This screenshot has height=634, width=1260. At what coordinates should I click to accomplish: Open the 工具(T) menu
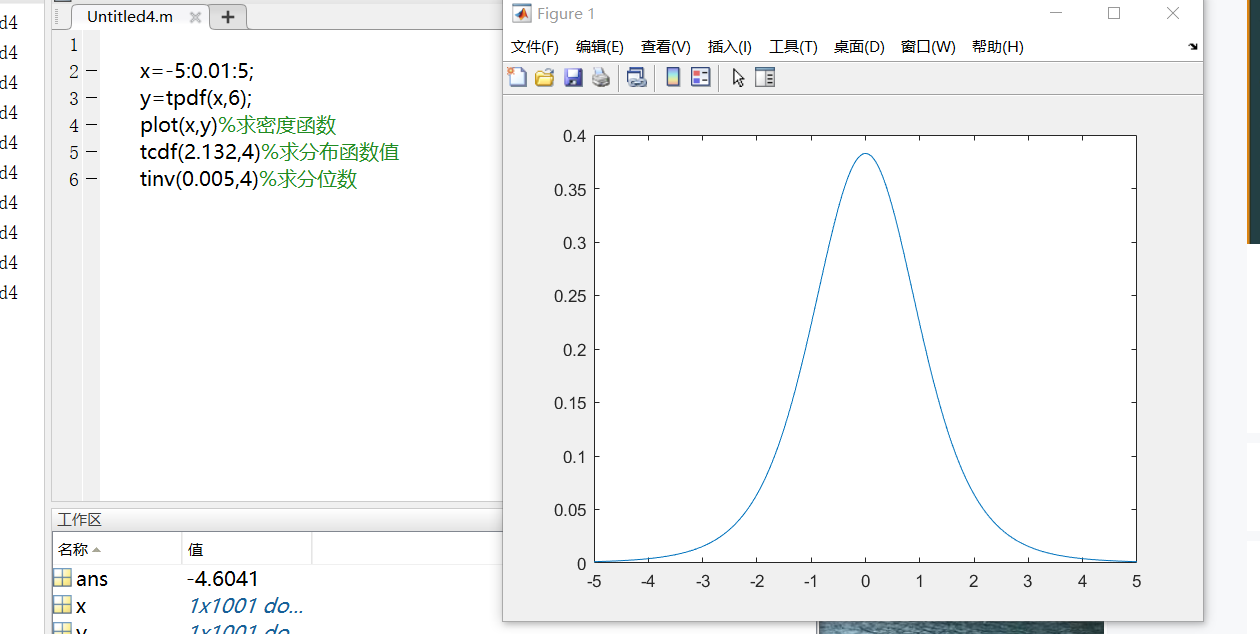click(x=795, y=46)
